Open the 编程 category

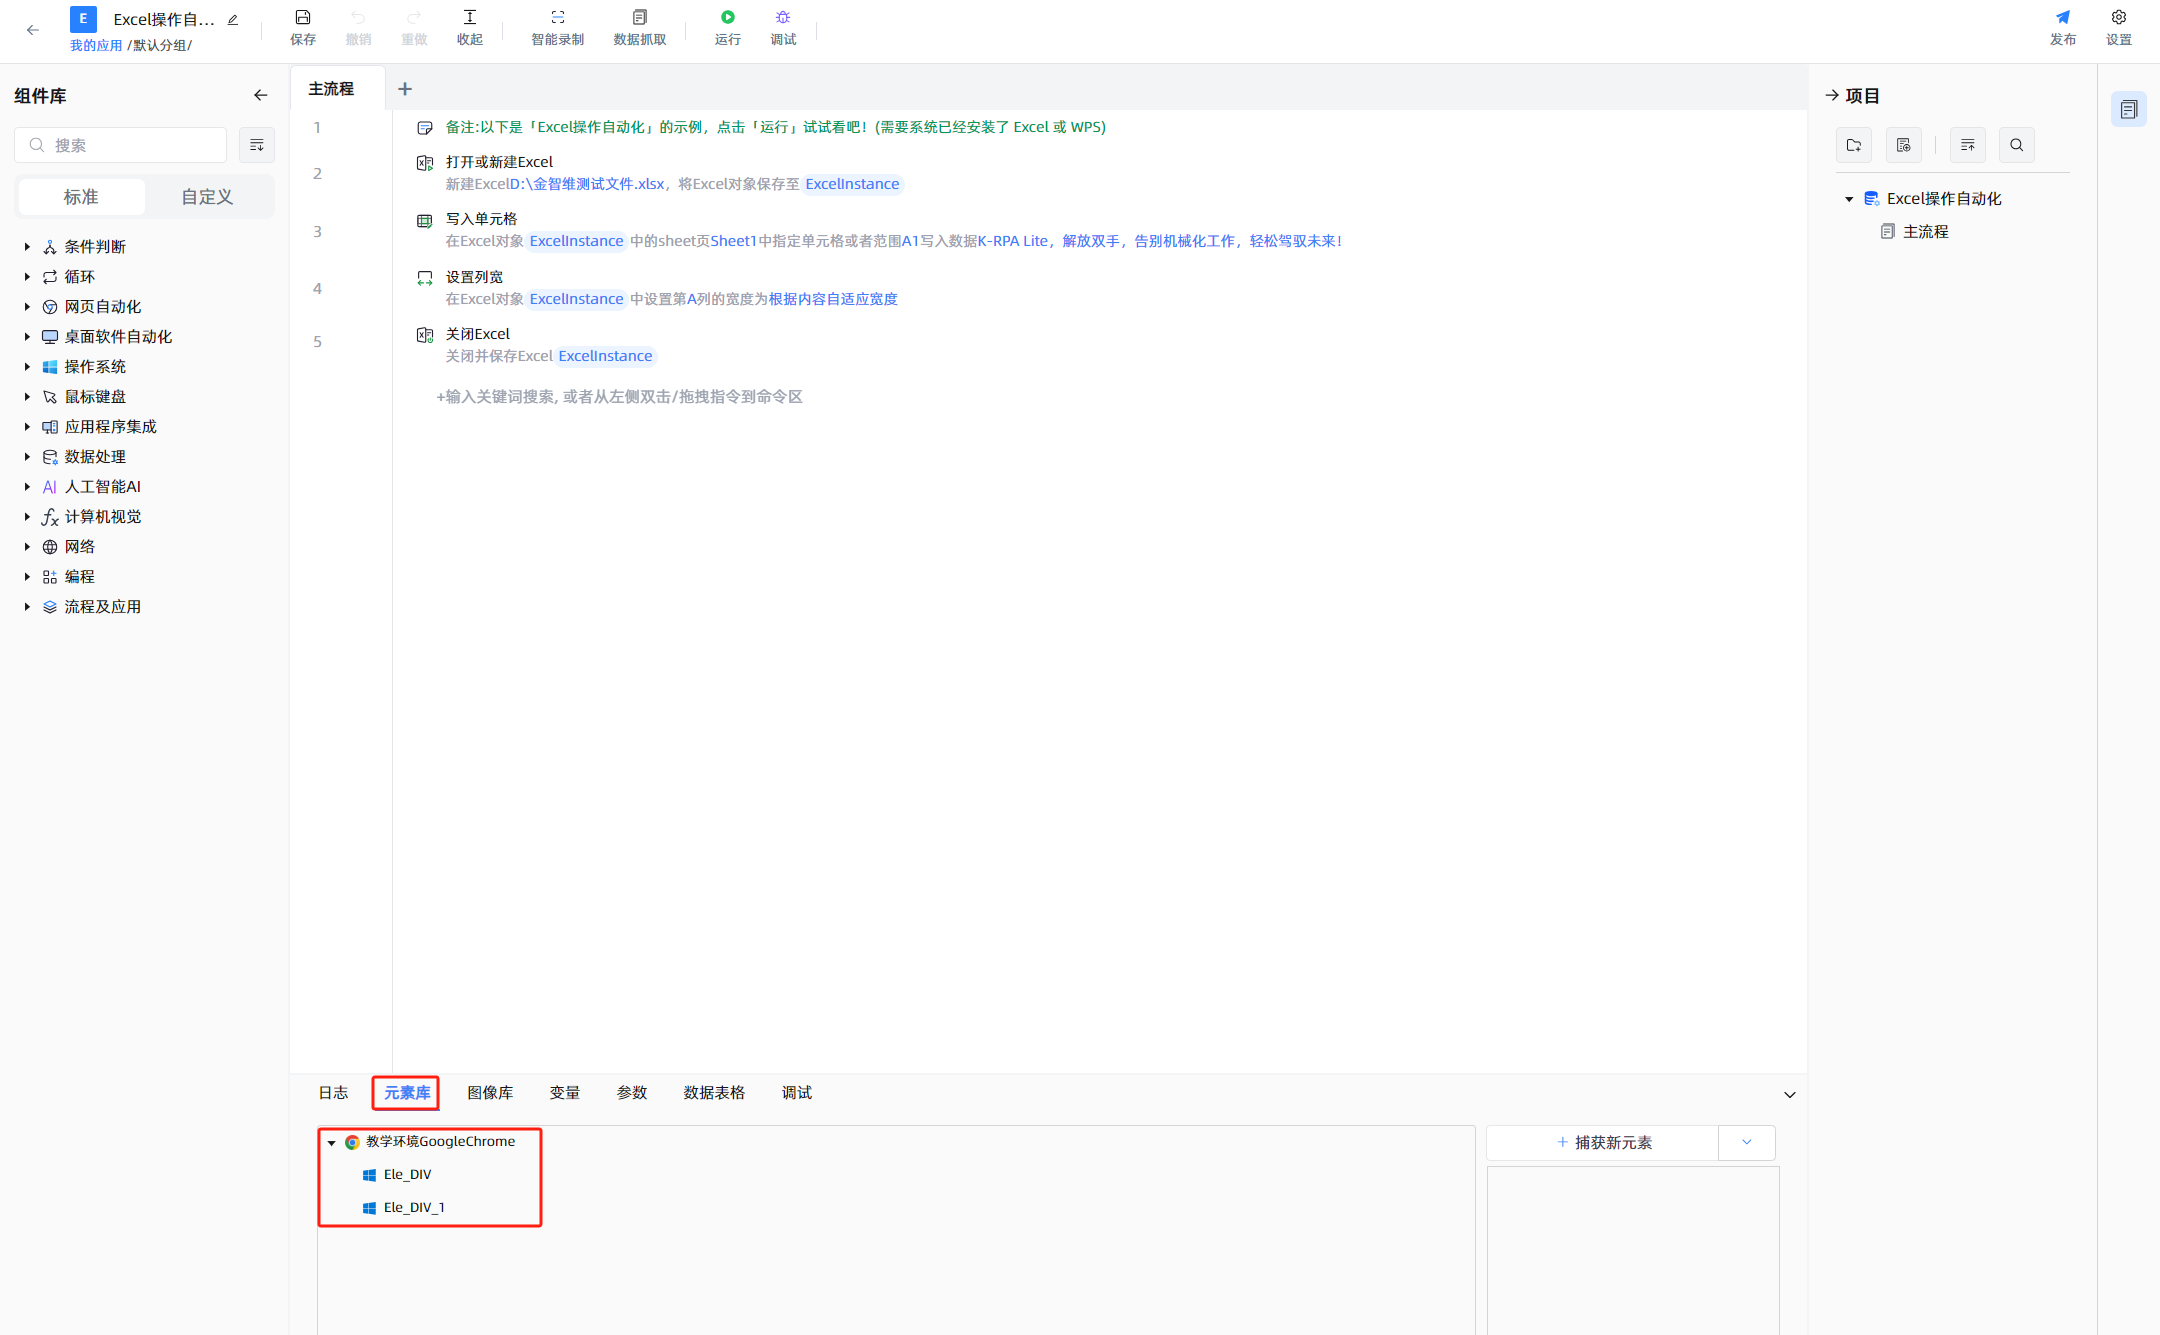click(80, 577)
